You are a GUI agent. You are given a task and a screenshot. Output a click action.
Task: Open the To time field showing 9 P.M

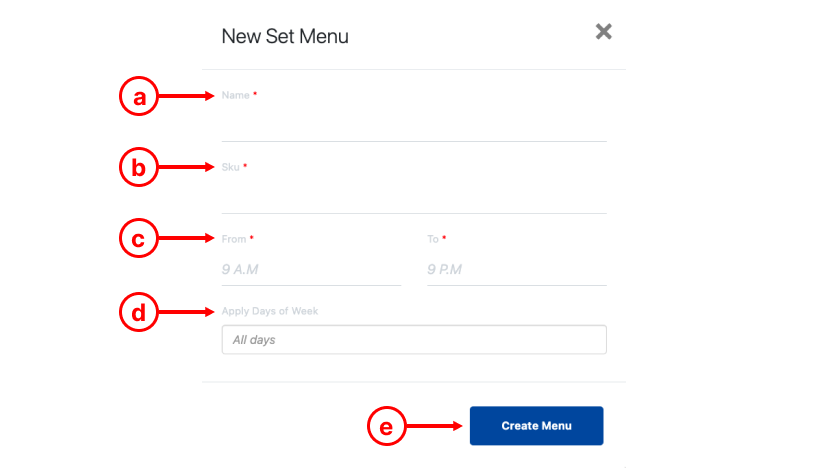pyautogui.click(x=516, y=270)
